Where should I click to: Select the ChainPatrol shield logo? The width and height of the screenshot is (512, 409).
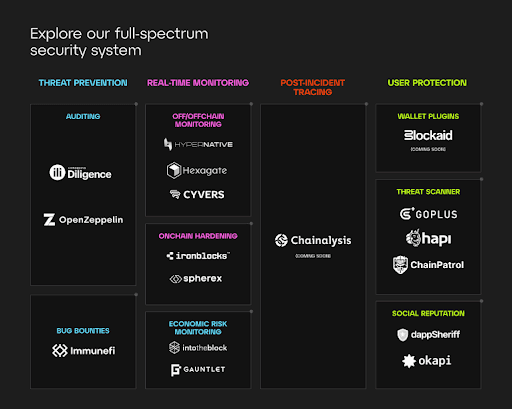click(x=428, y=265)
